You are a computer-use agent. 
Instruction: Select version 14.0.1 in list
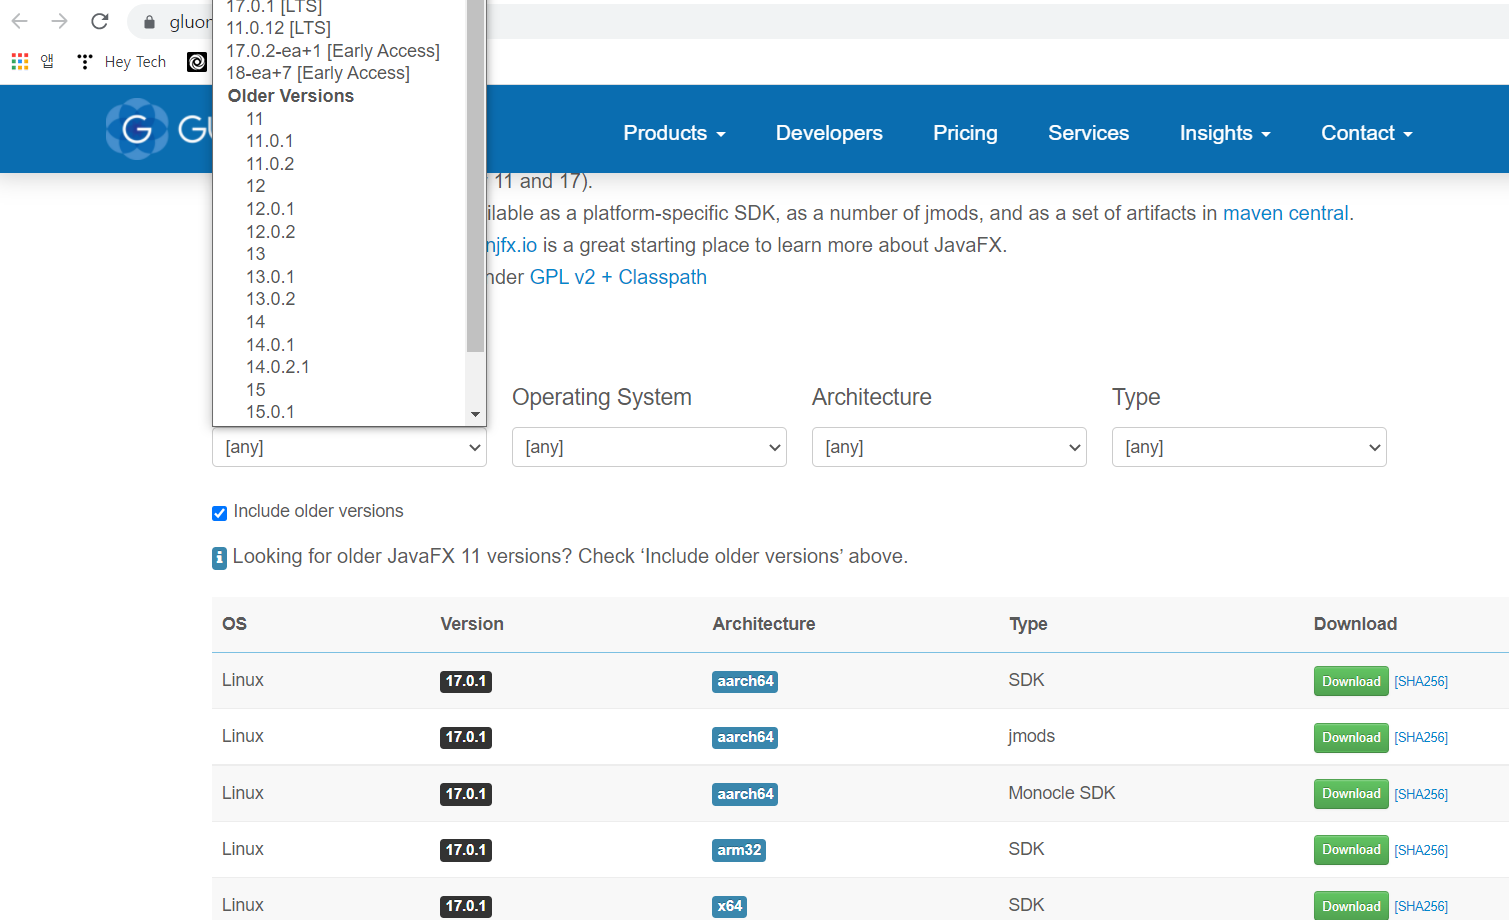[340, 345]
